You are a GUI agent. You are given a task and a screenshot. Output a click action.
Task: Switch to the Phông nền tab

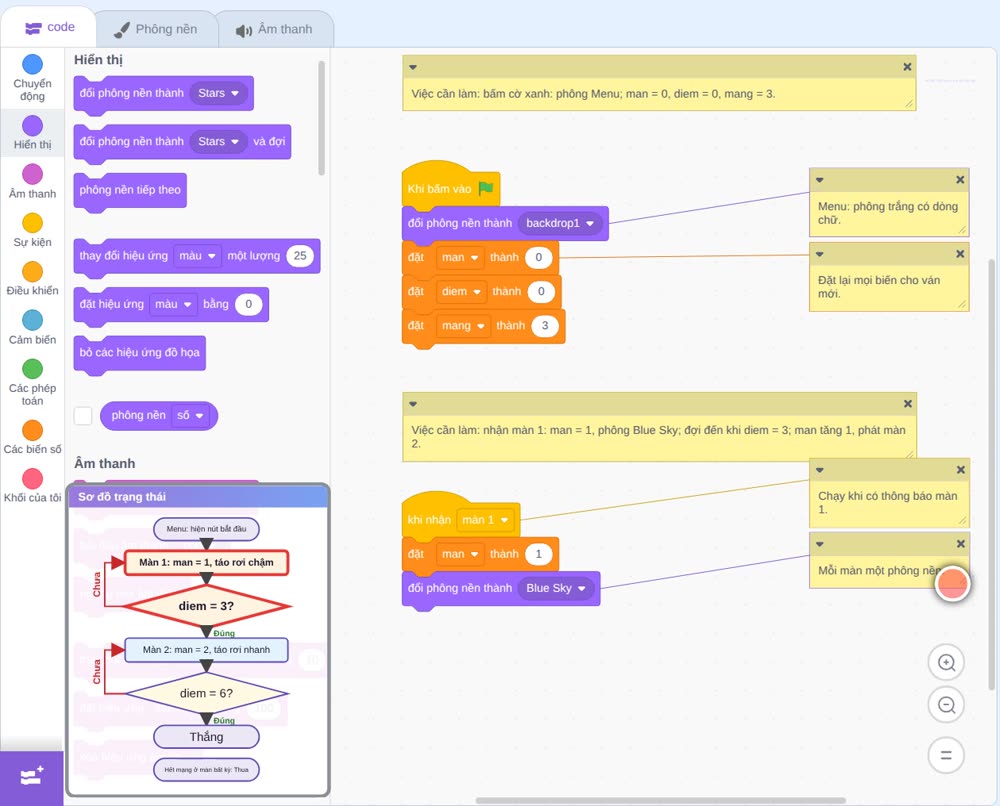point(156,29)
